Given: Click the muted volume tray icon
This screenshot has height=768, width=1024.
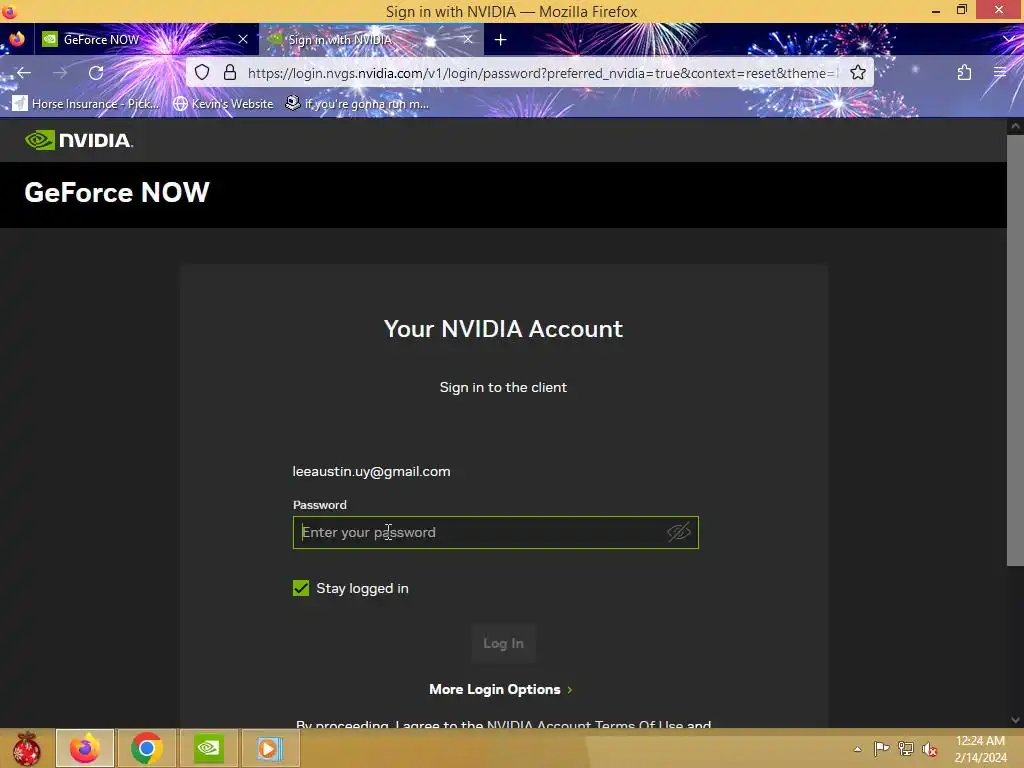Looking at the screenshot, I should [x=930, y=749].
